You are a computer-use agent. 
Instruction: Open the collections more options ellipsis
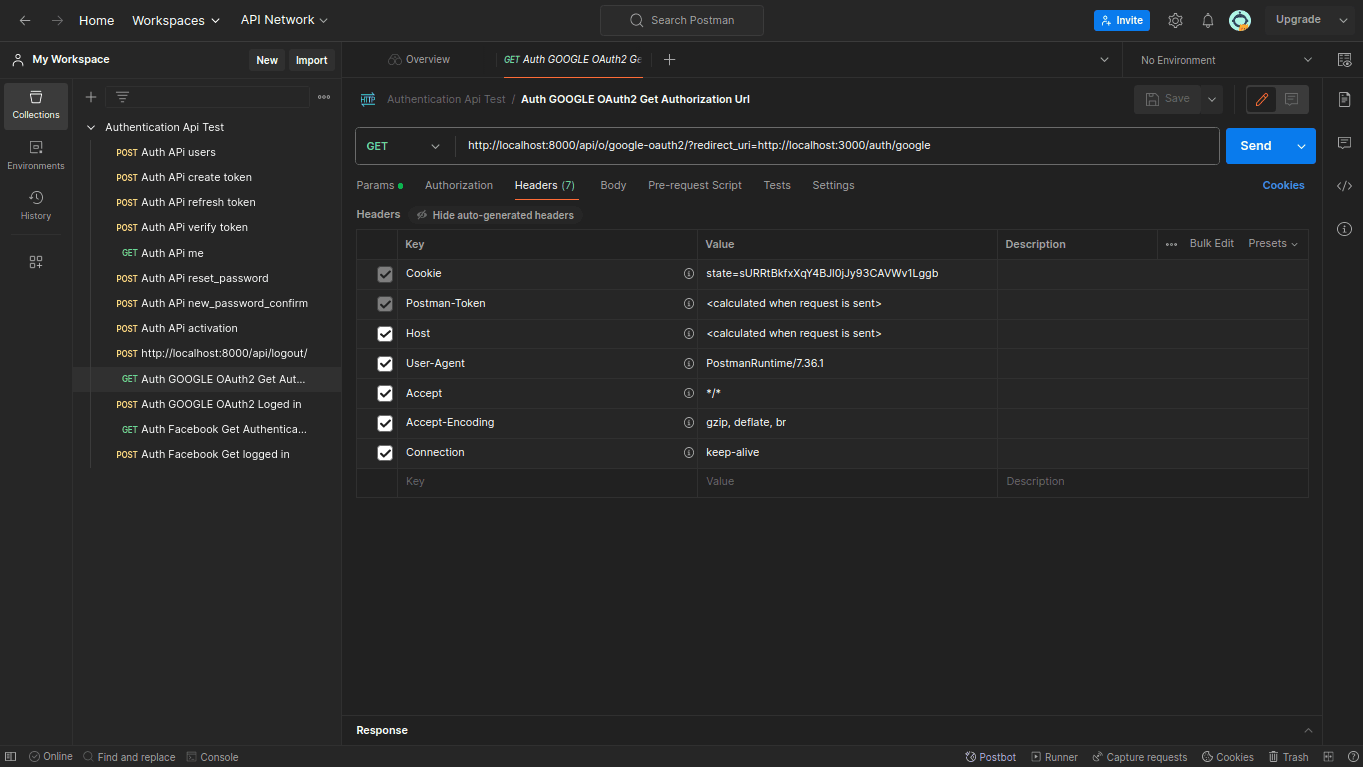[x=324, y=97]
